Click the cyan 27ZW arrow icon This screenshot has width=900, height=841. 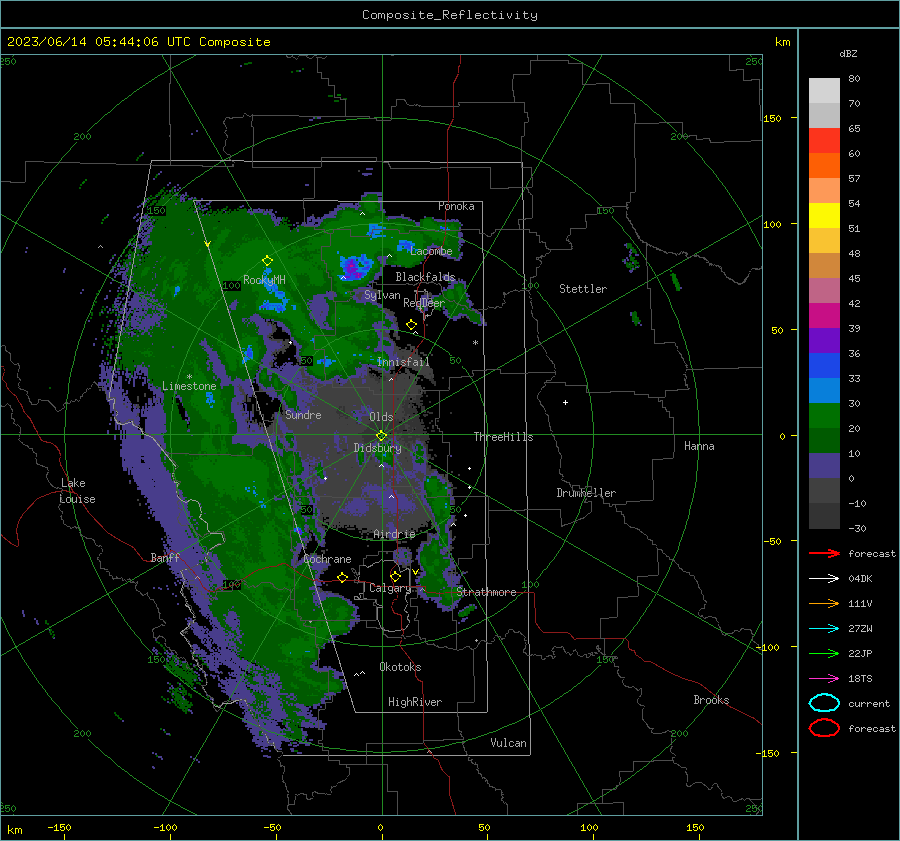(824, 628)
